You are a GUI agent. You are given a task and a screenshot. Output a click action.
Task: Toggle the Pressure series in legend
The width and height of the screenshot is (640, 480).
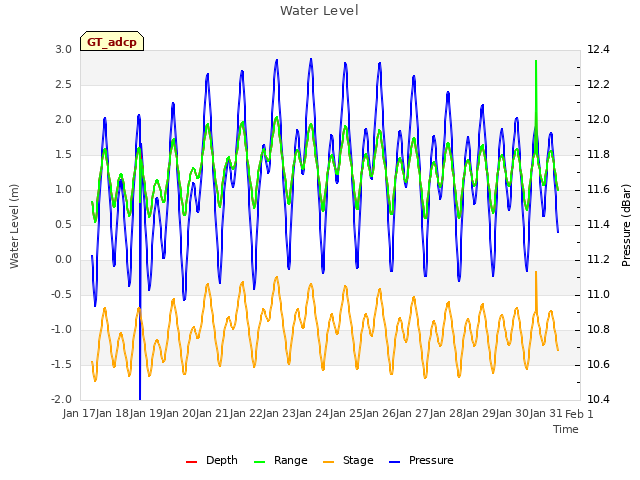click(421, 460)
